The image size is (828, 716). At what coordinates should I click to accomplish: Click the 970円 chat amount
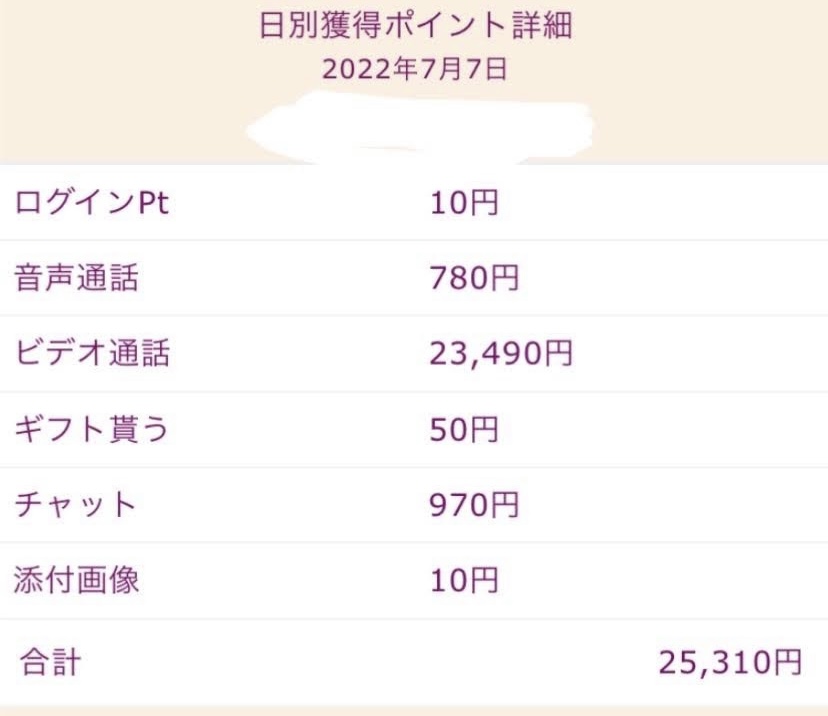coord(474,505)
